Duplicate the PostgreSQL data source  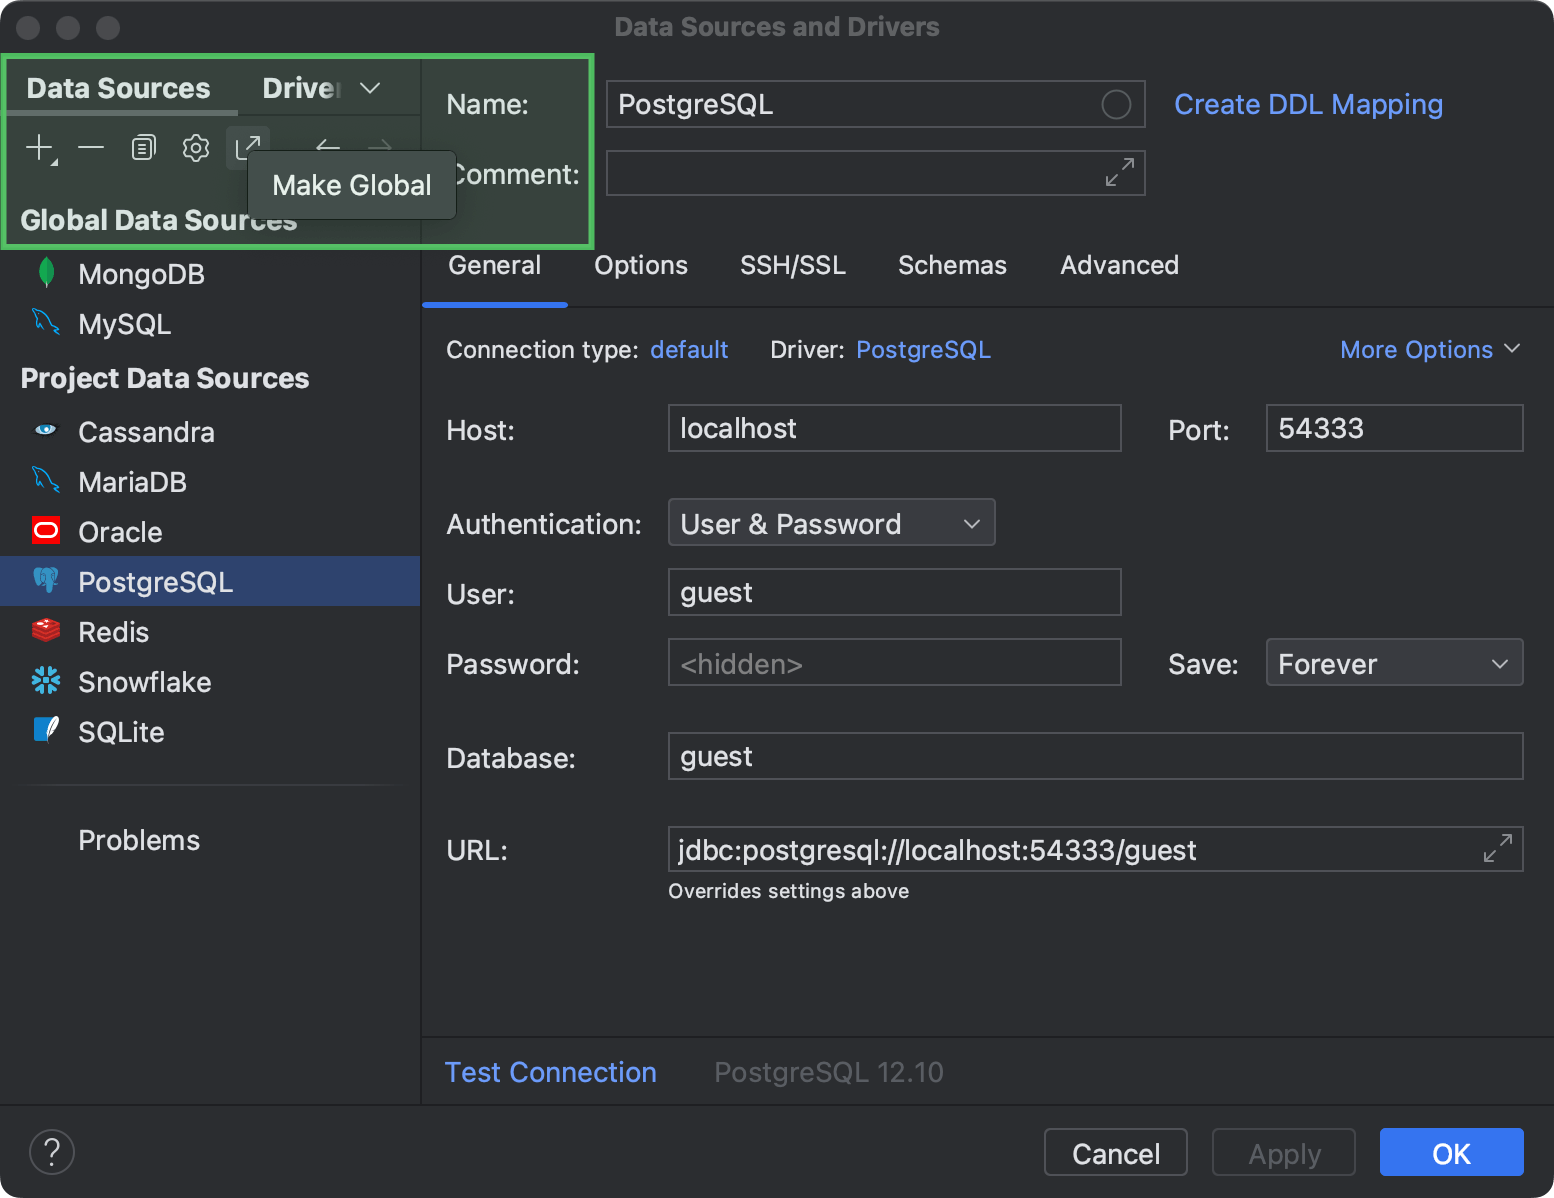point(143,147)
